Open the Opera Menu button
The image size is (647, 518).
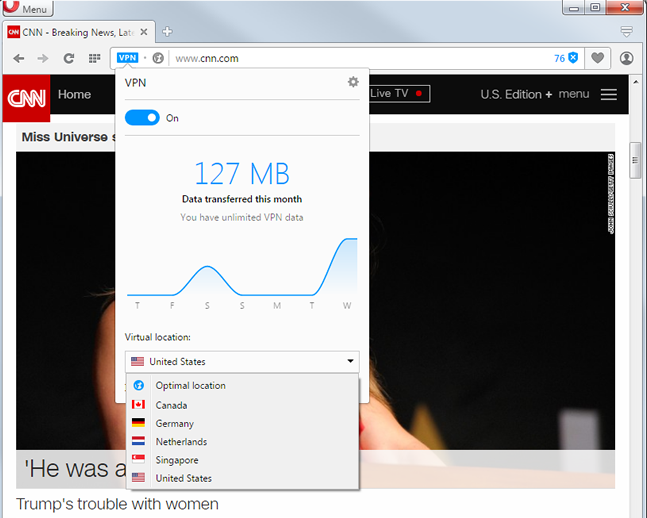click(x=27, y=8)
